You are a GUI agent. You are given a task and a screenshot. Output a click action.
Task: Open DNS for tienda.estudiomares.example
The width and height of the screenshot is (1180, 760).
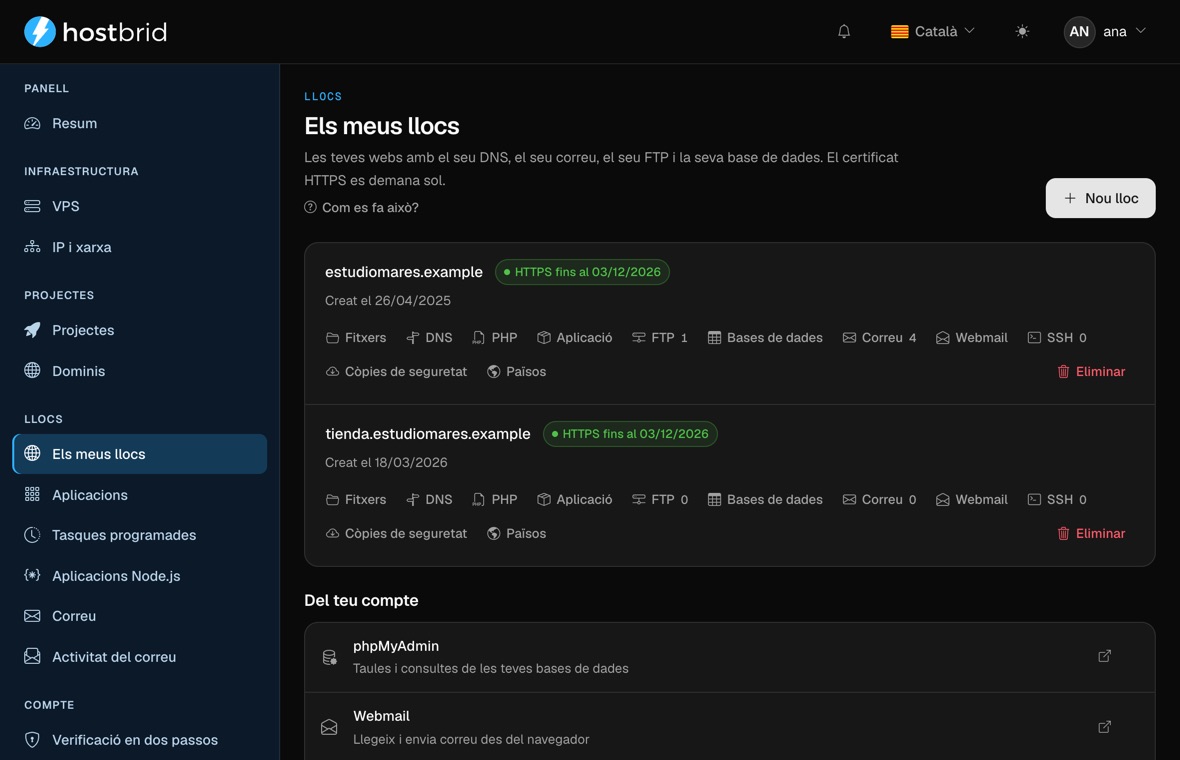429,500
